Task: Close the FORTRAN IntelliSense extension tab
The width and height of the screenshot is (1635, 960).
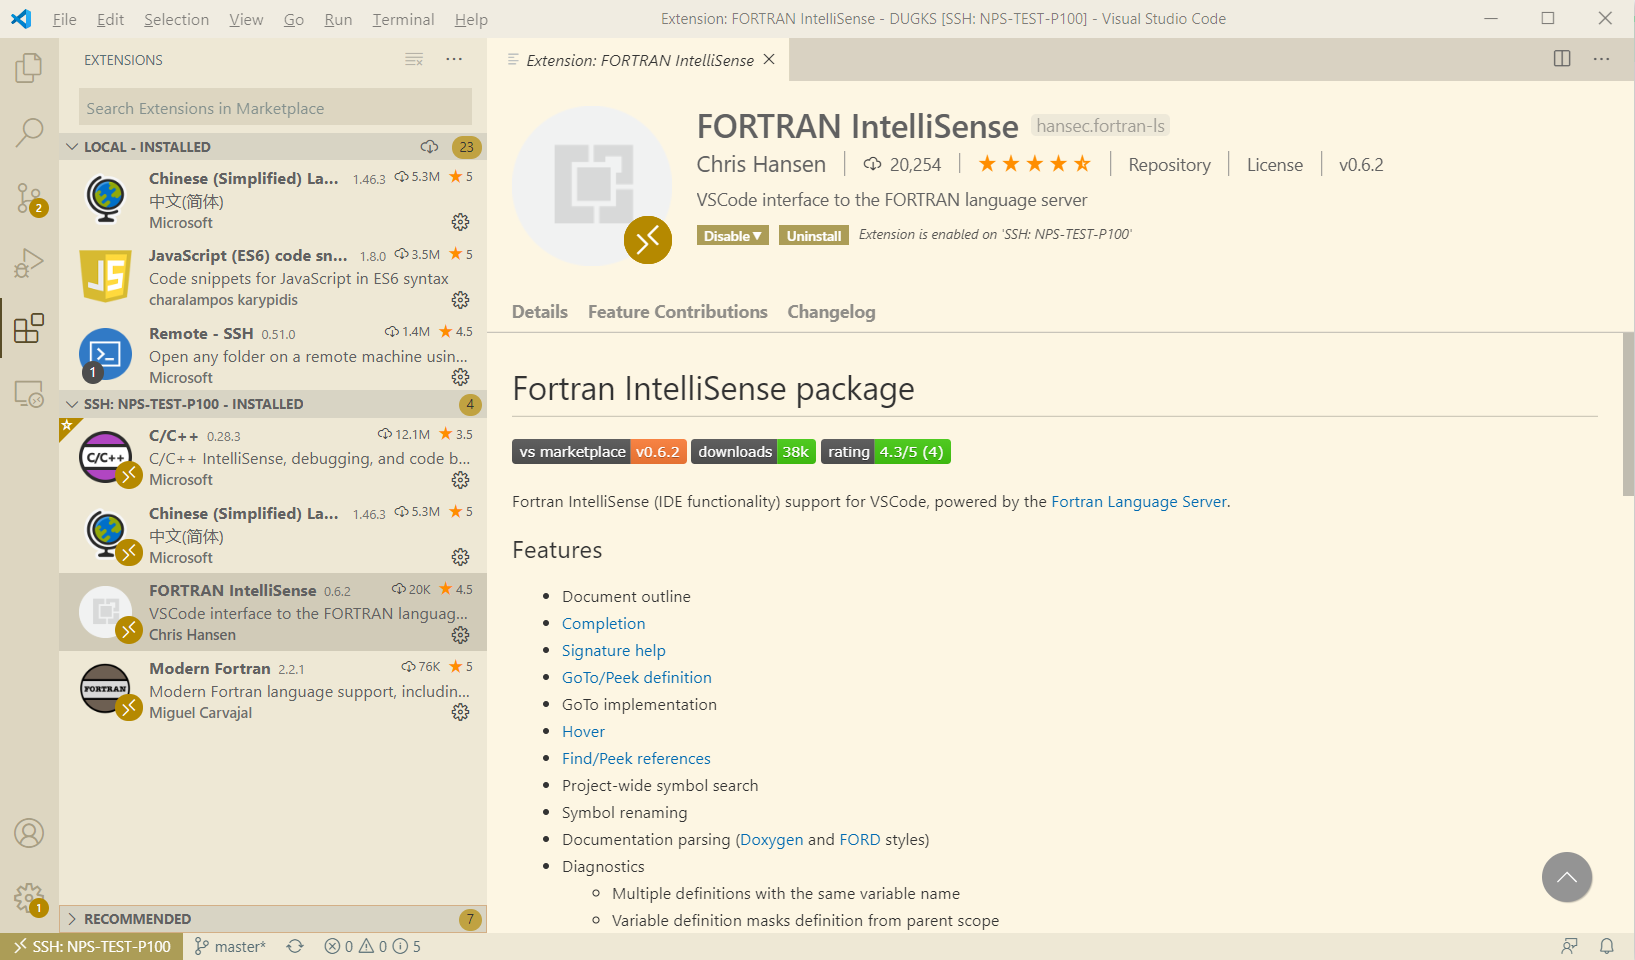Action: (x=769, y=60)
